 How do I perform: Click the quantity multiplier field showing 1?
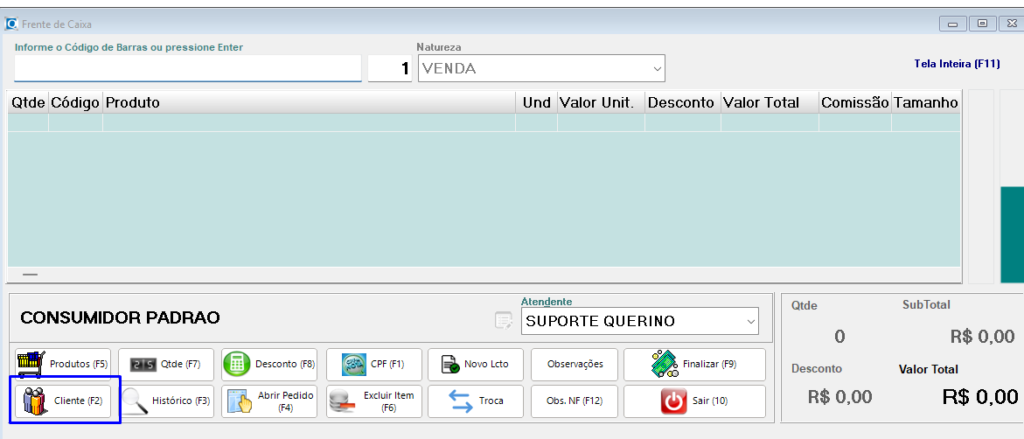tap(390, 68)
